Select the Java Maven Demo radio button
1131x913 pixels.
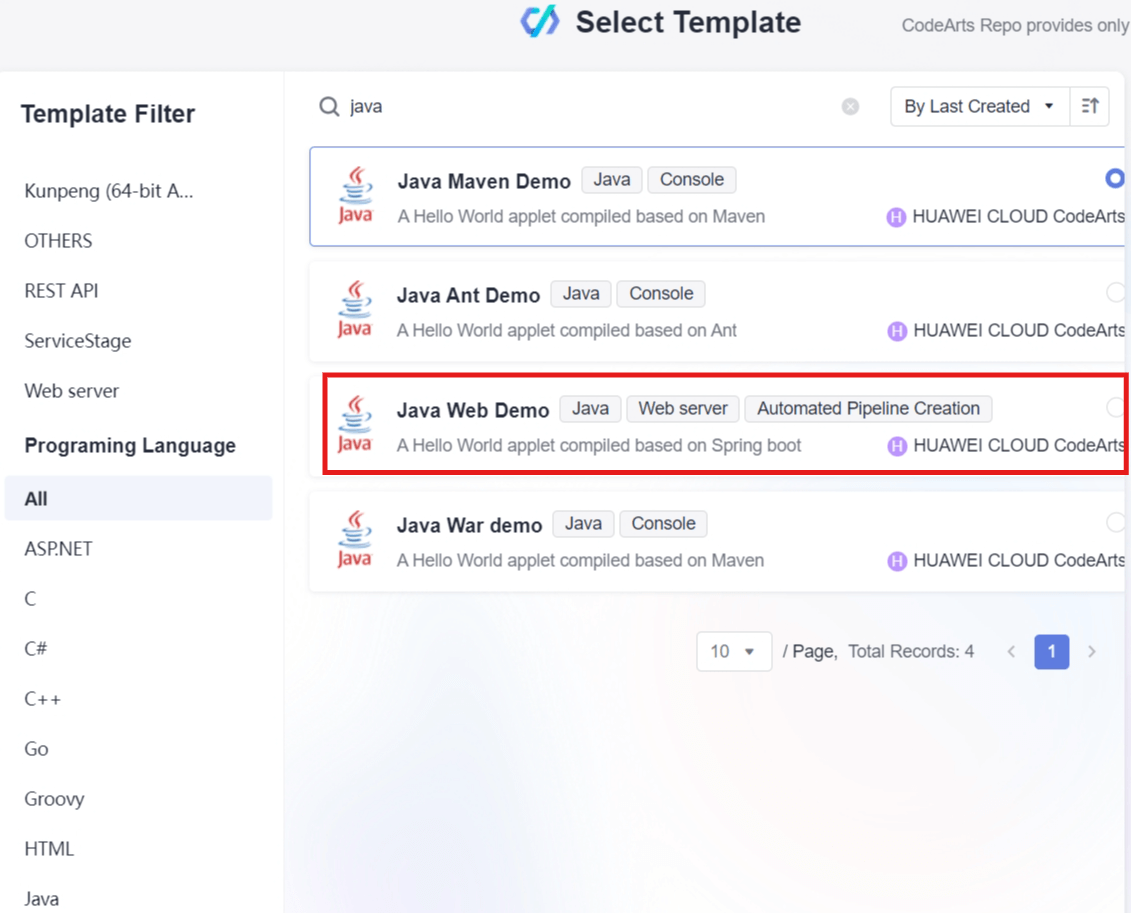[x=1115, y=178]
